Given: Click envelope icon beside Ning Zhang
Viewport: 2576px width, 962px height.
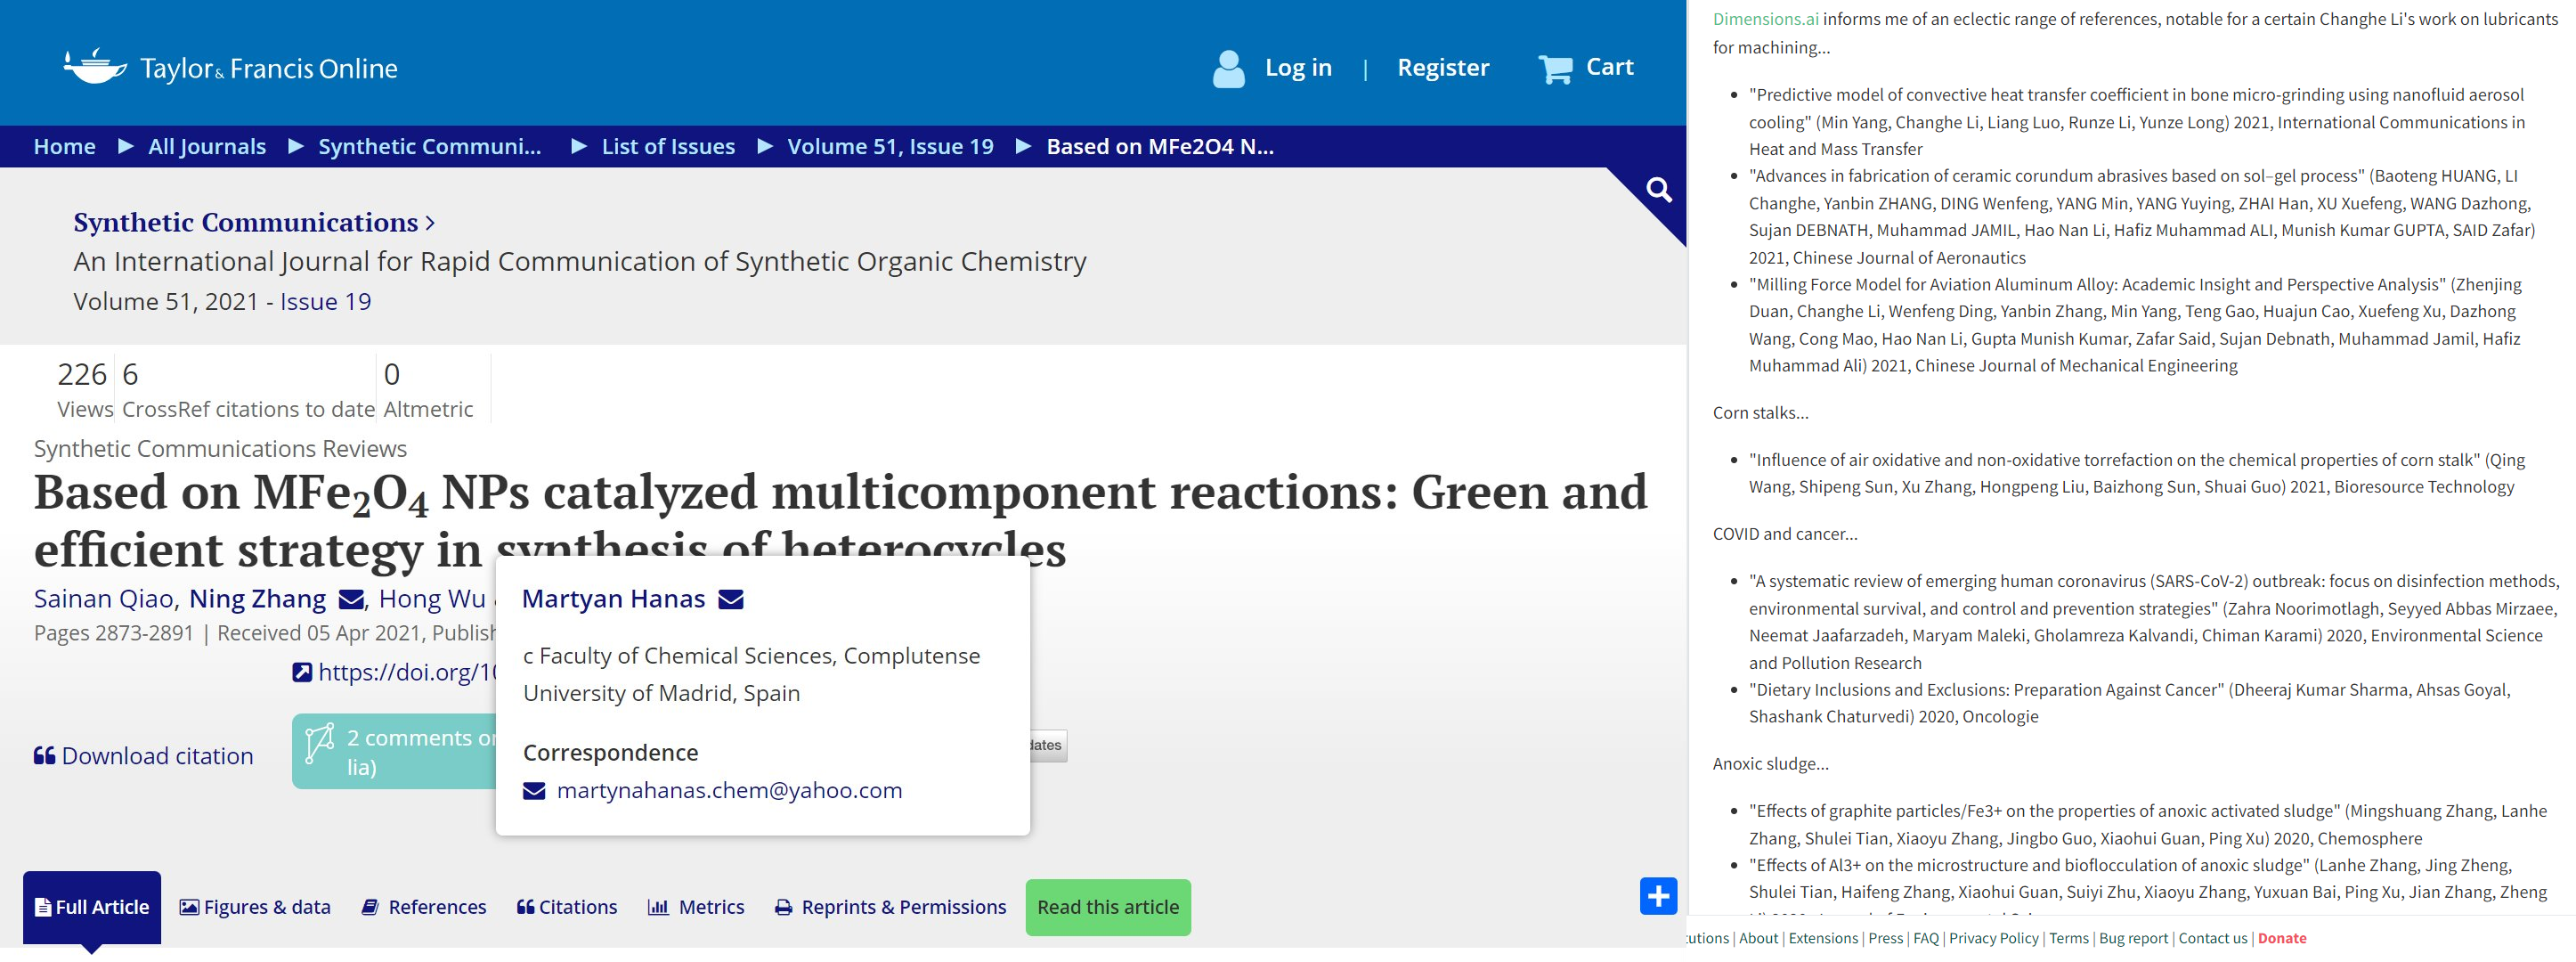Looking at the screenshot, I should [x=351, y=600].
